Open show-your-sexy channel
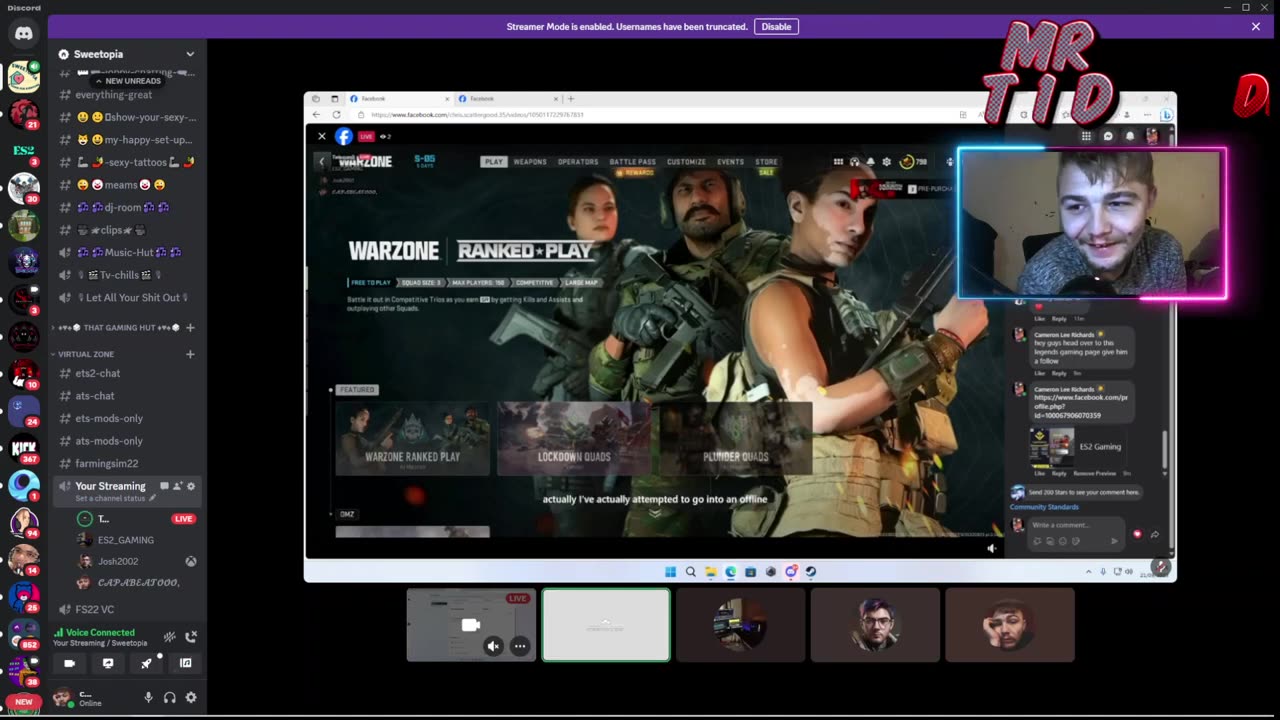1280x720 pixels. [127, 117]
